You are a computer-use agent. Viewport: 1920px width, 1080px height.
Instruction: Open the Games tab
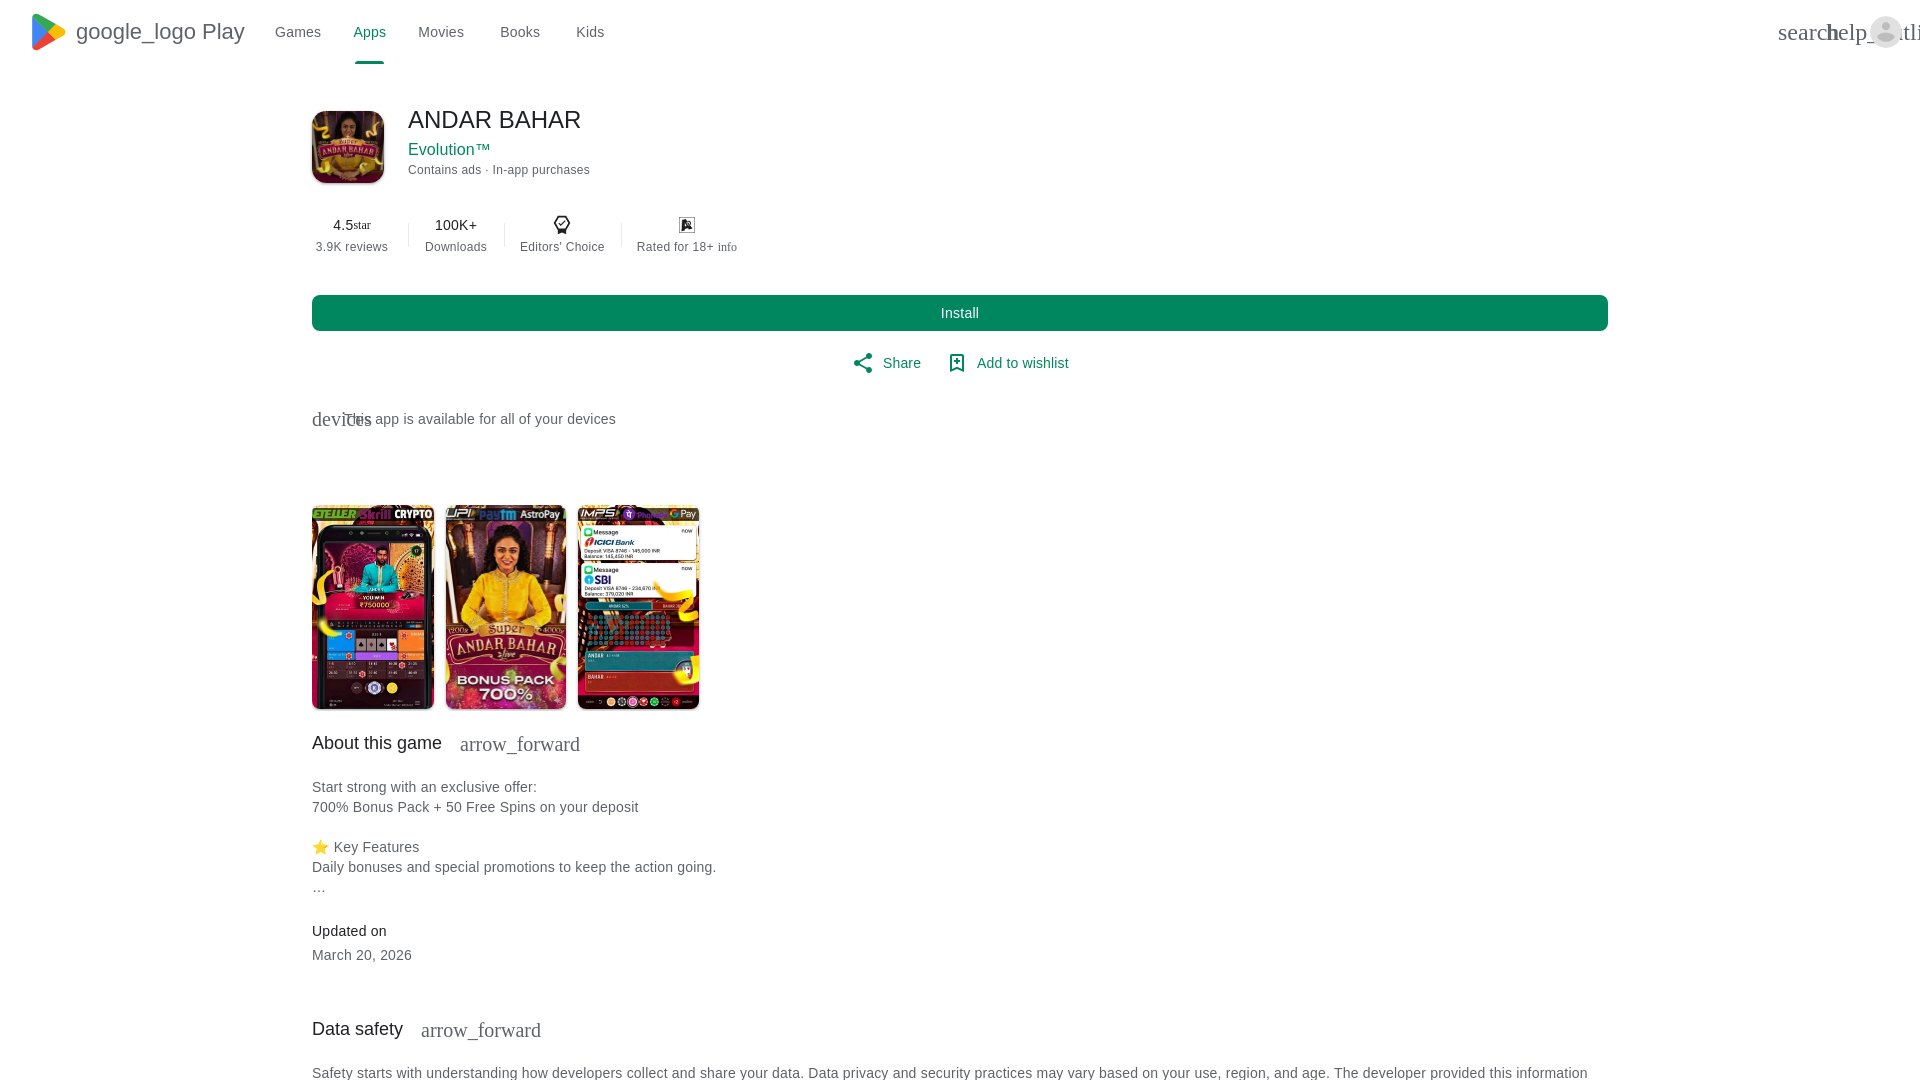(298, 32)
